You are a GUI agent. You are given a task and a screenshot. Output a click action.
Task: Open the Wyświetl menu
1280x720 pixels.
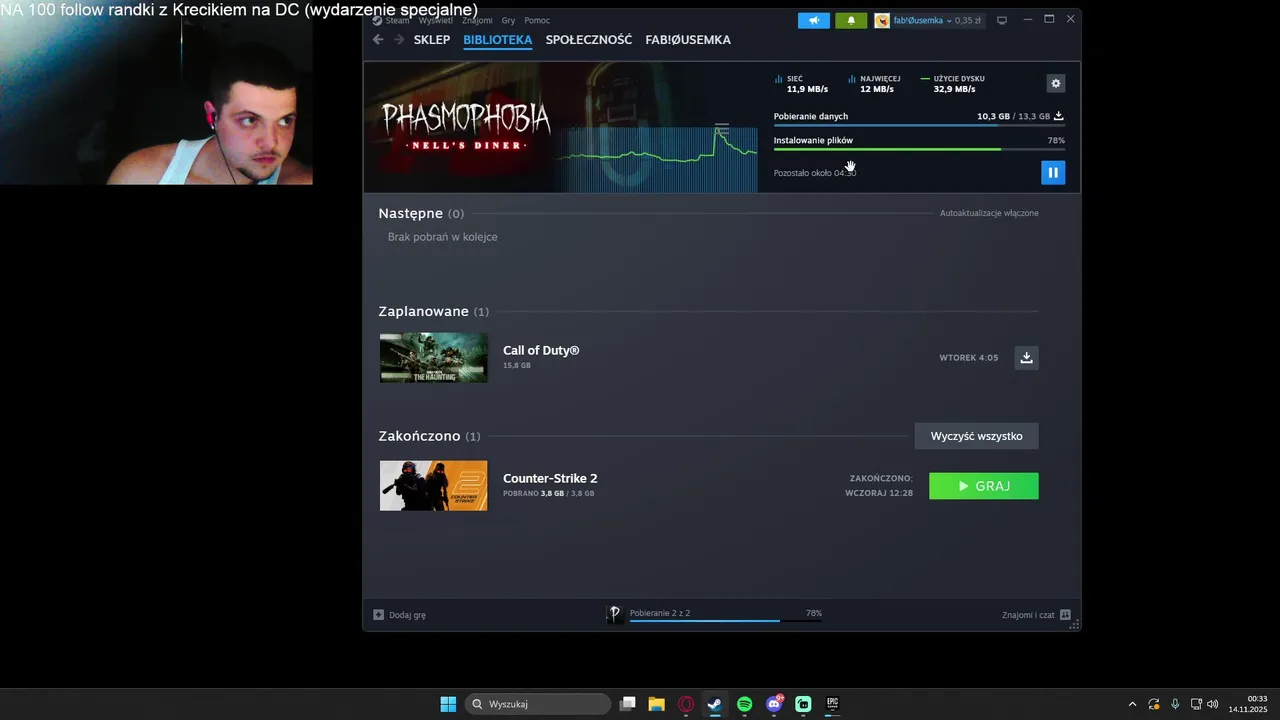coord(435,20)
